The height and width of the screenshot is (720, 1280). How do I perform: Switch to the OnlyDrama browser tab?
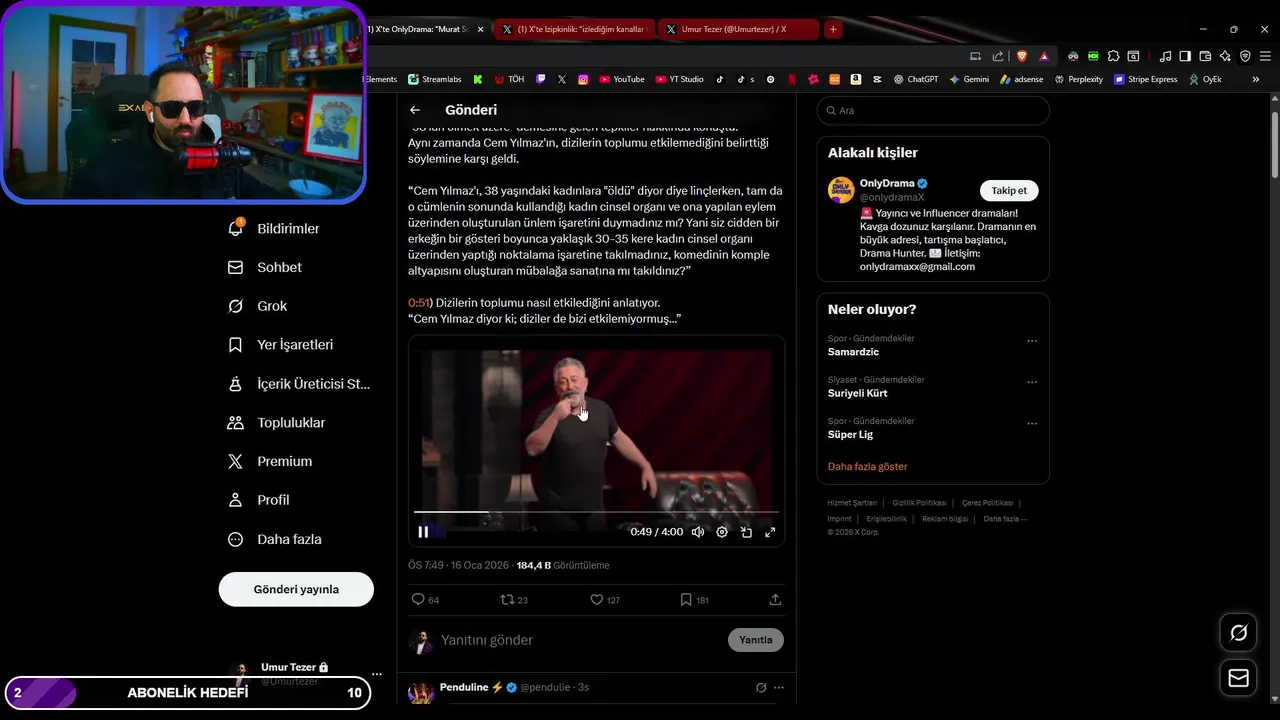click(x=420, y=30)
